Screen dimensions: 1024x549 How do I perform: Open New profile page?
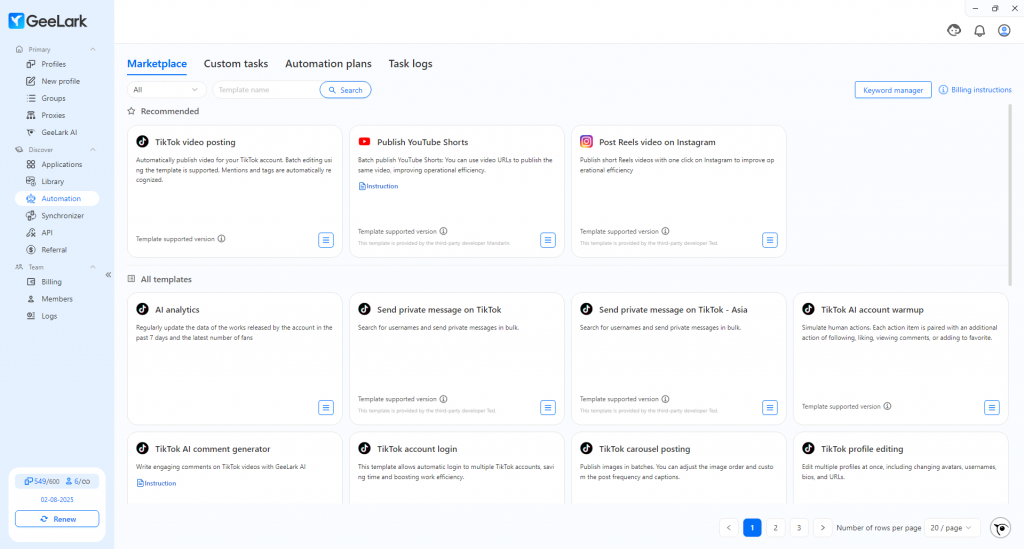(x=60, y=81)
